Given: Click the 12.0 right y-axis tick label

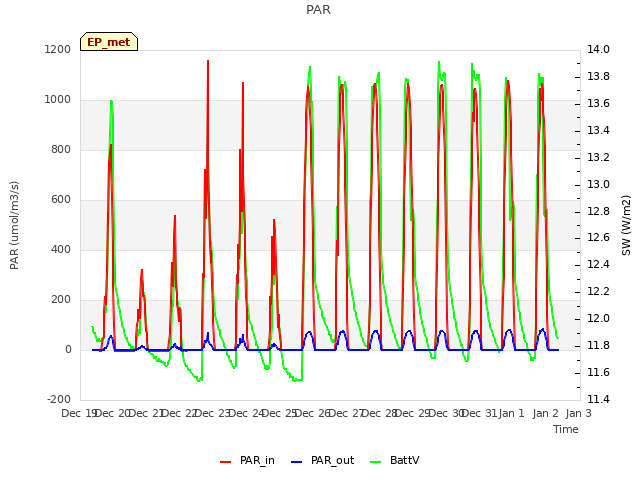Looking at the screenshot, I should click(598, 319).
